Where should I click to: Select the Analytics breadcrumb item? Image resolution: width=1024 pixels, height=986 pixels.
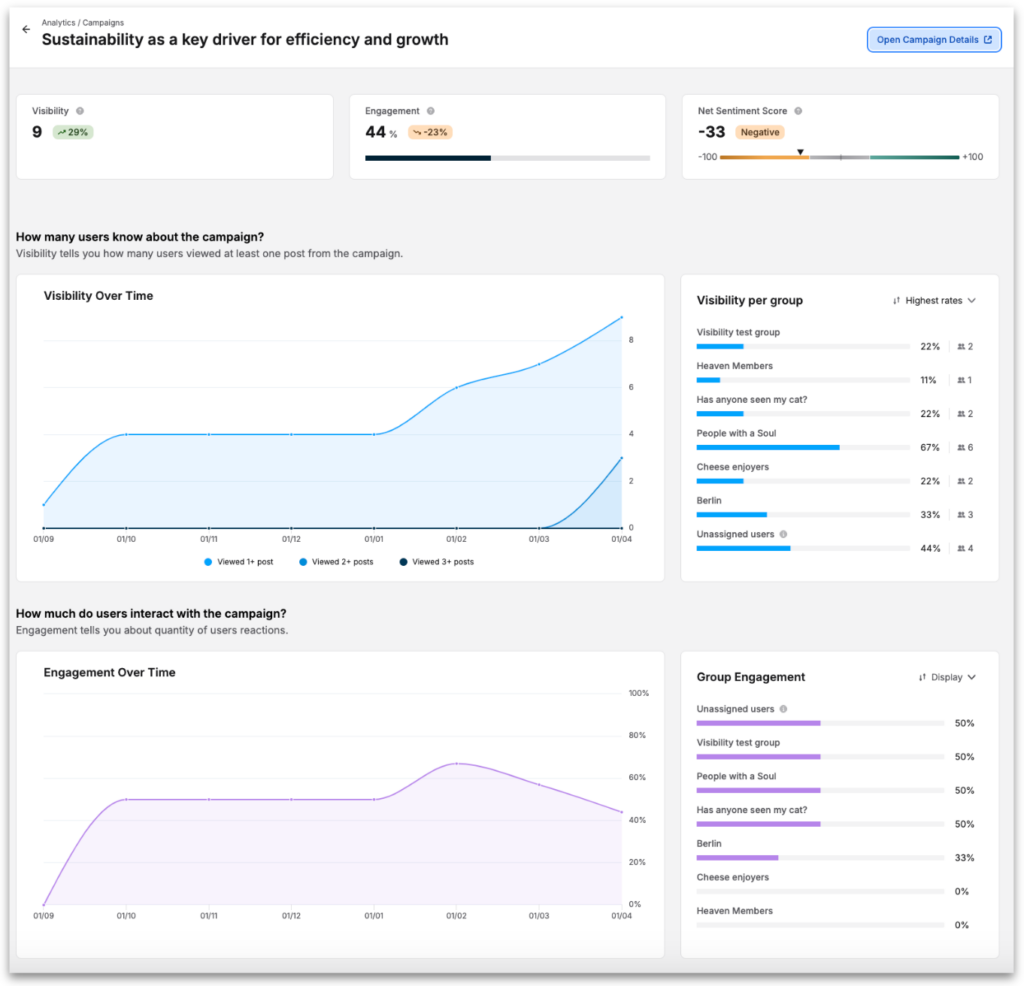58,22
